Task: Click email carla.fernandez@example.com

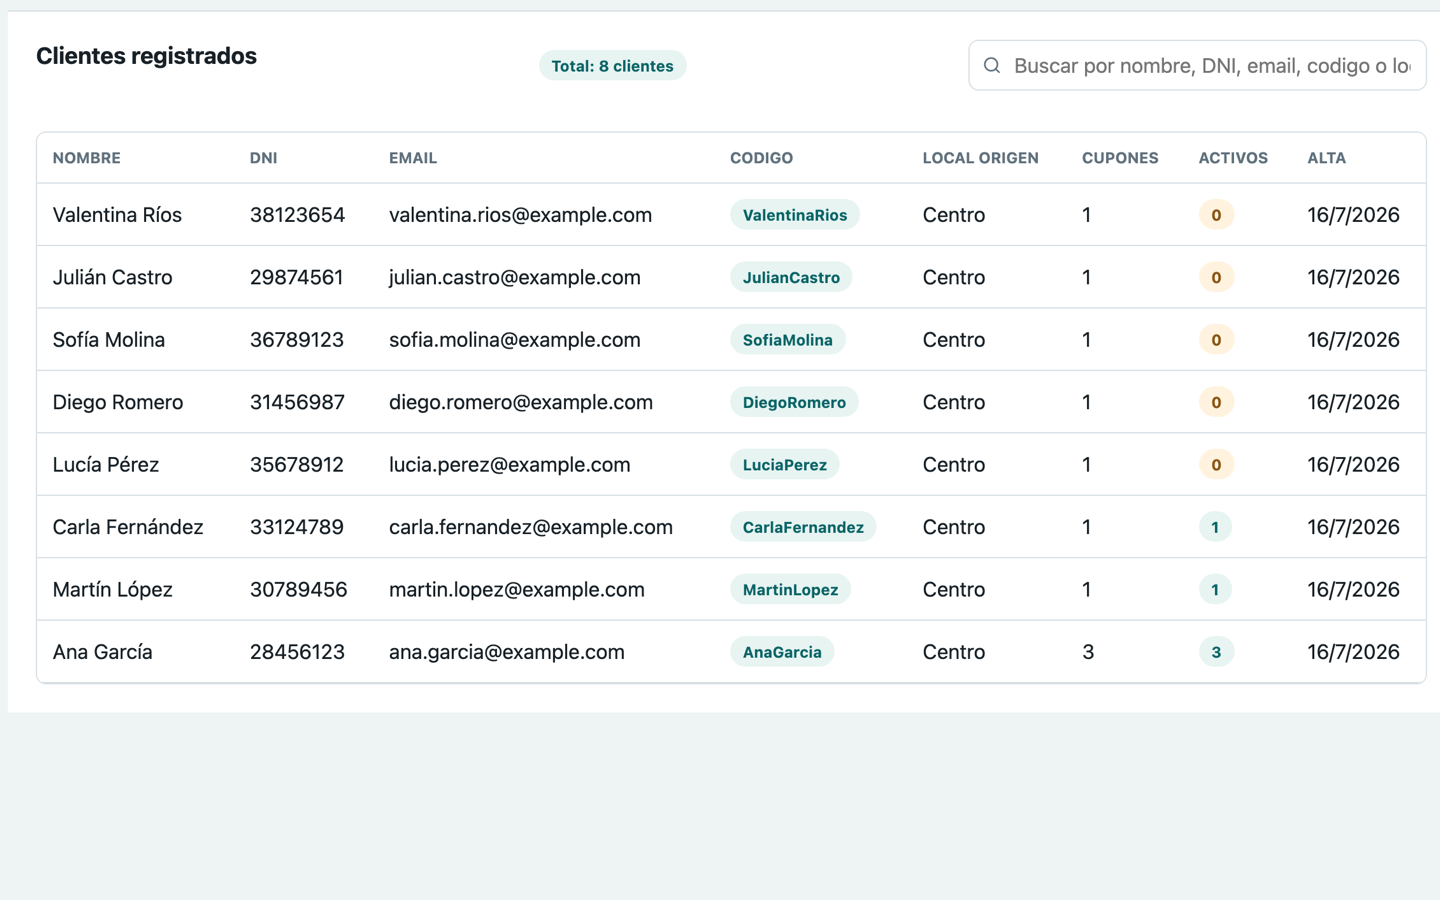Action: pyautogui.click(x=531, y=527)
